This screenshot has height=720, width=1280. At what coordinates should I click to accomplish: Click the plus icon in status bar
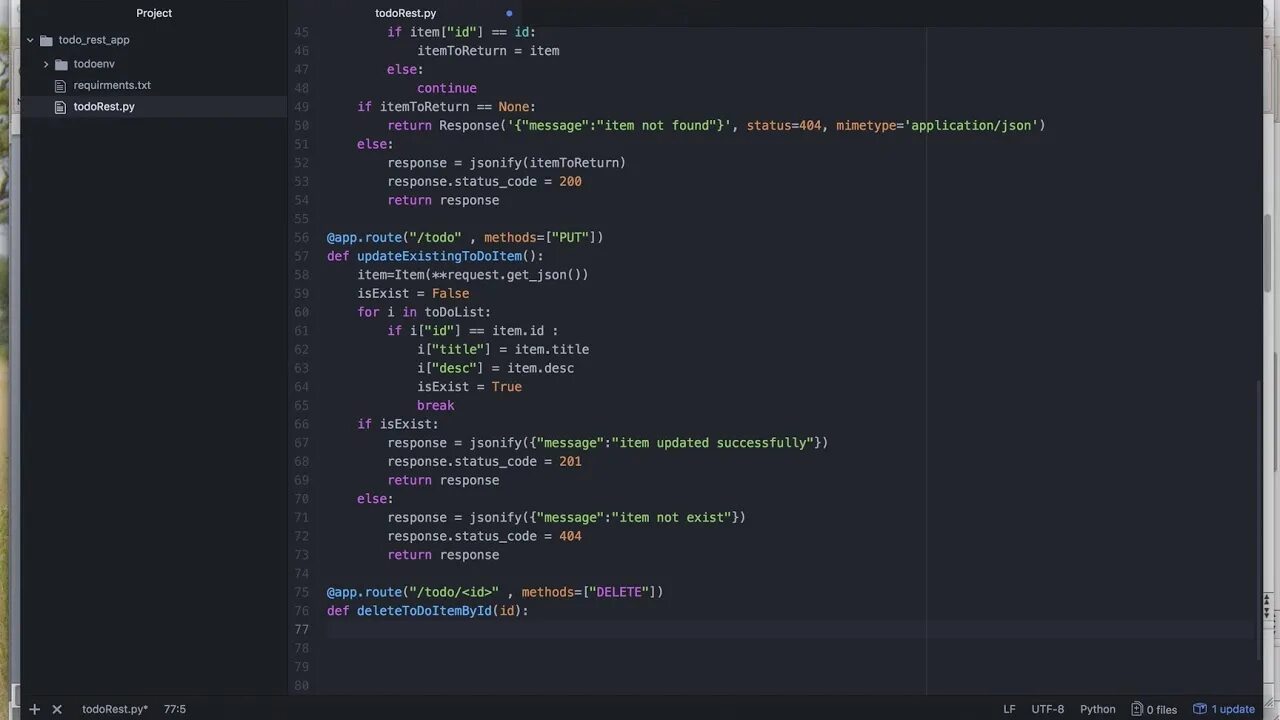(34, 709)
